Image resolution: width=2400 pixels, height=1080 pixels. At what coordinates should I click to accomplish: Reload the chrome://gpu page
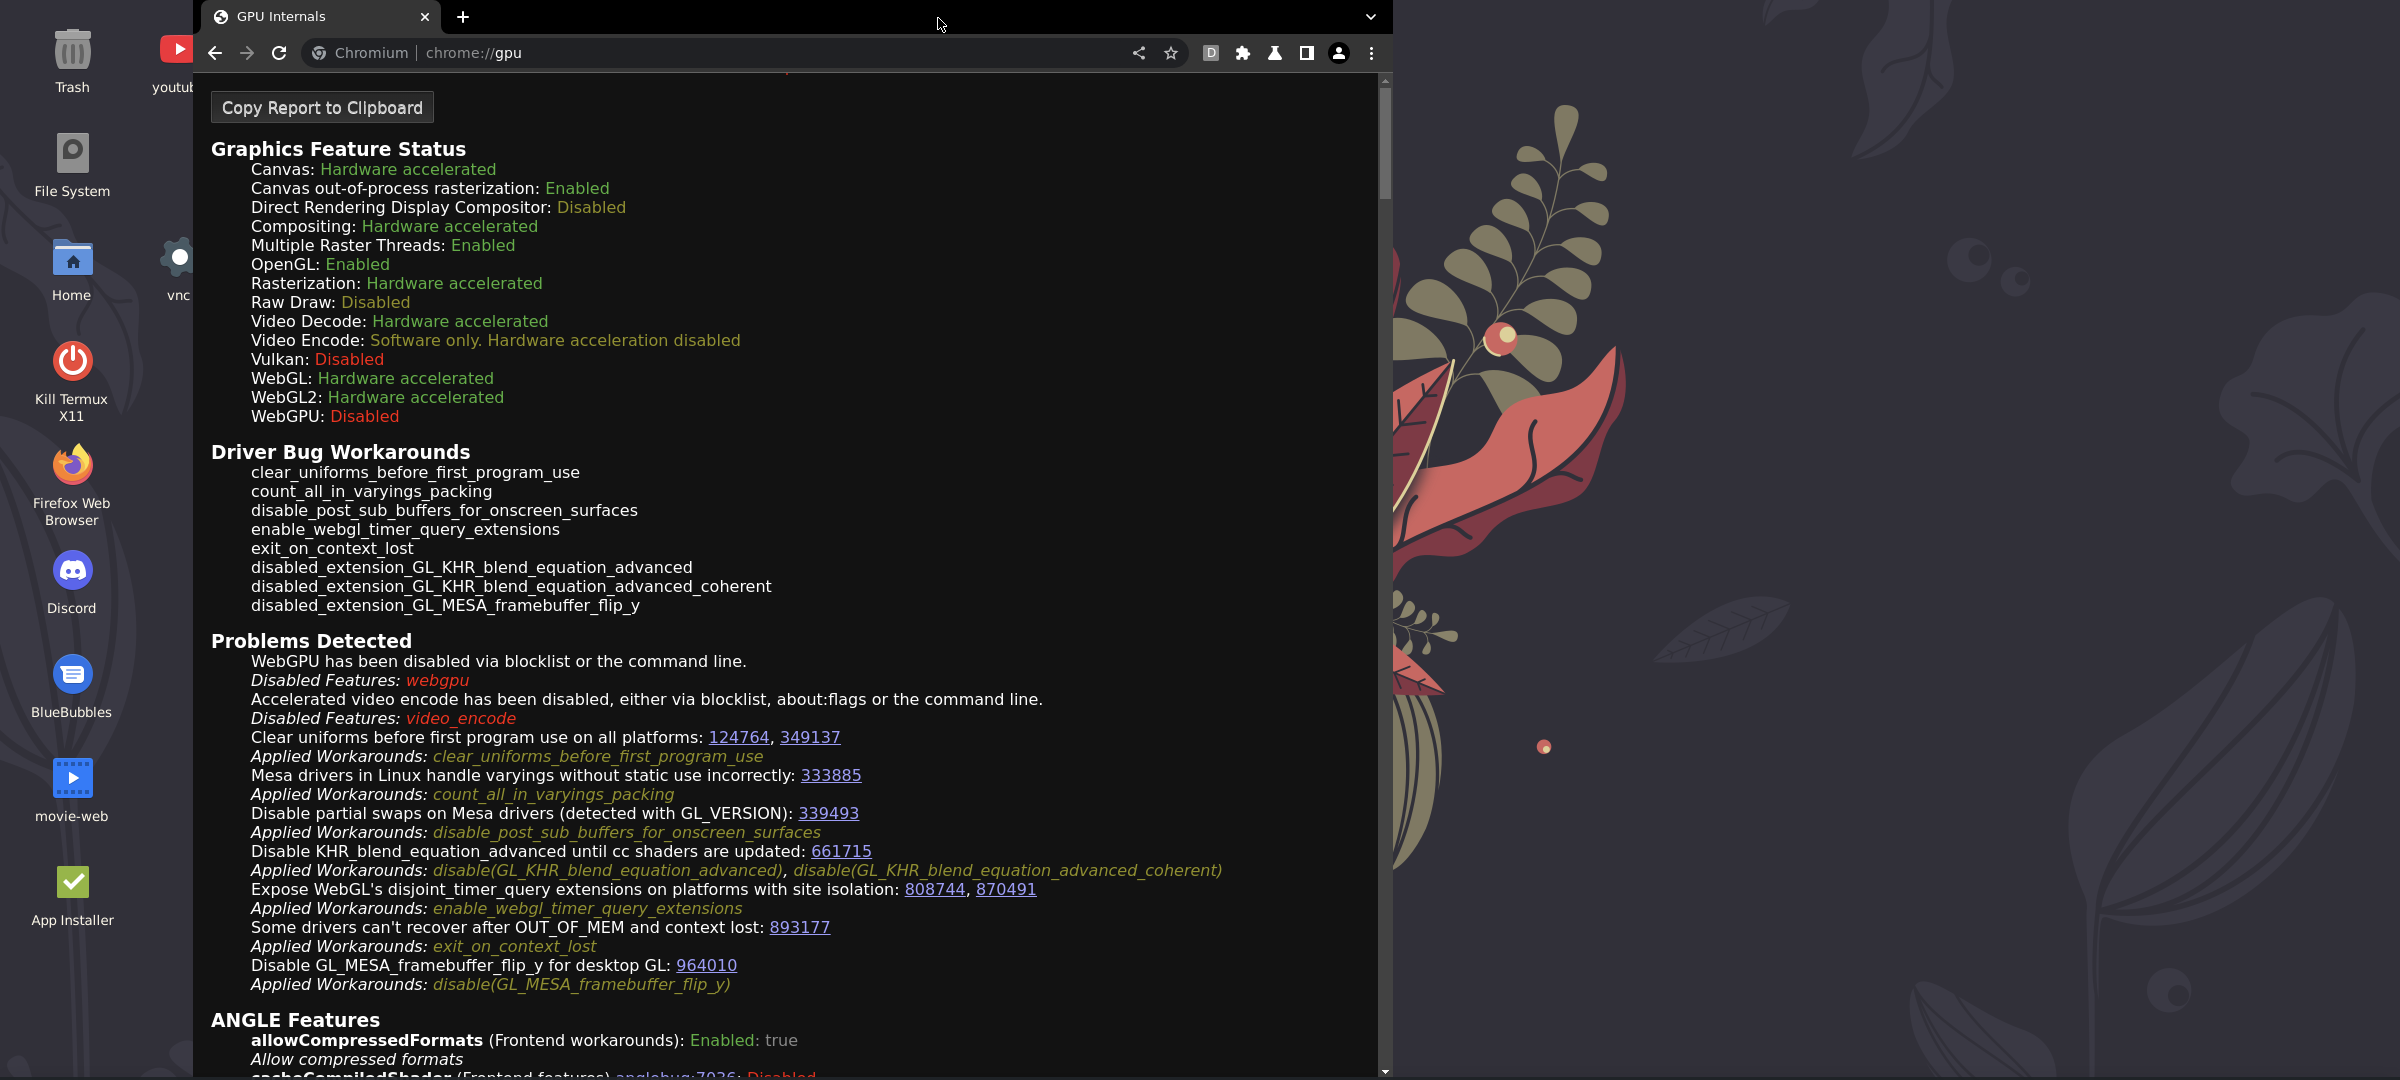[x=279, y=53]
